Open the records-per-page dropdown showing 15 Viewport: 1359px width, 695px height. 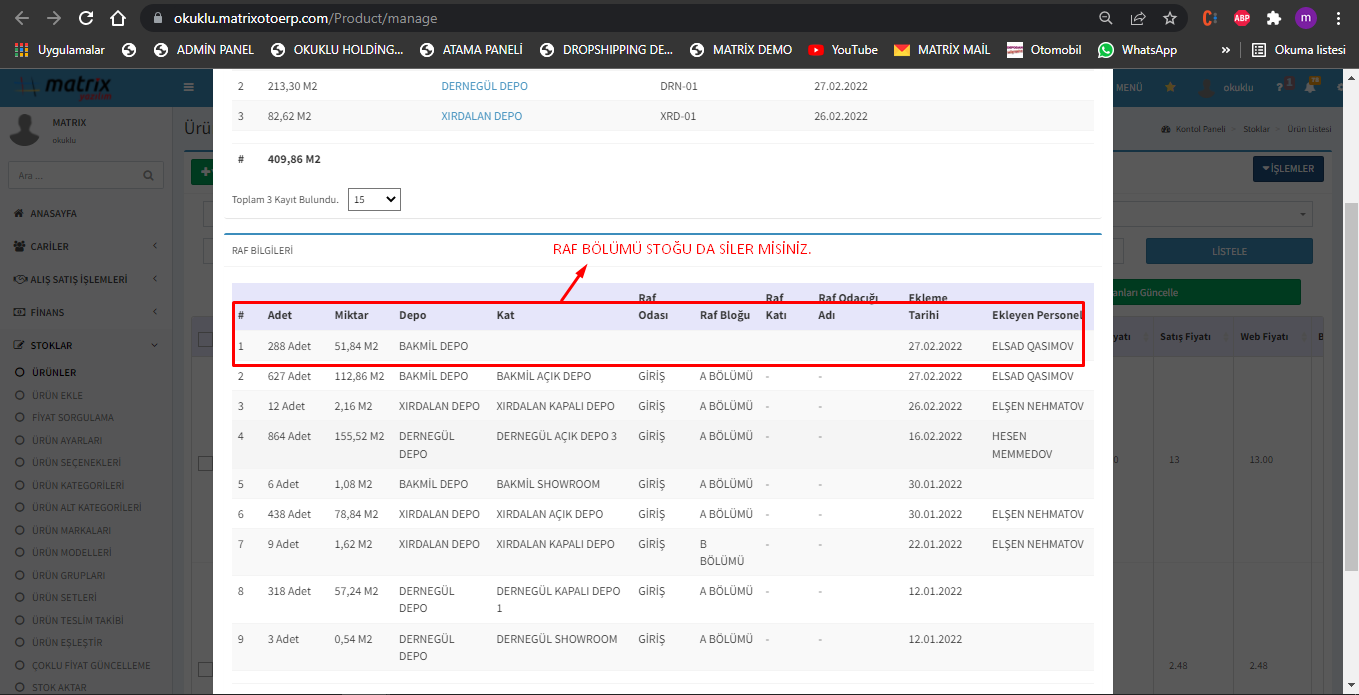[x=374, y=199]
